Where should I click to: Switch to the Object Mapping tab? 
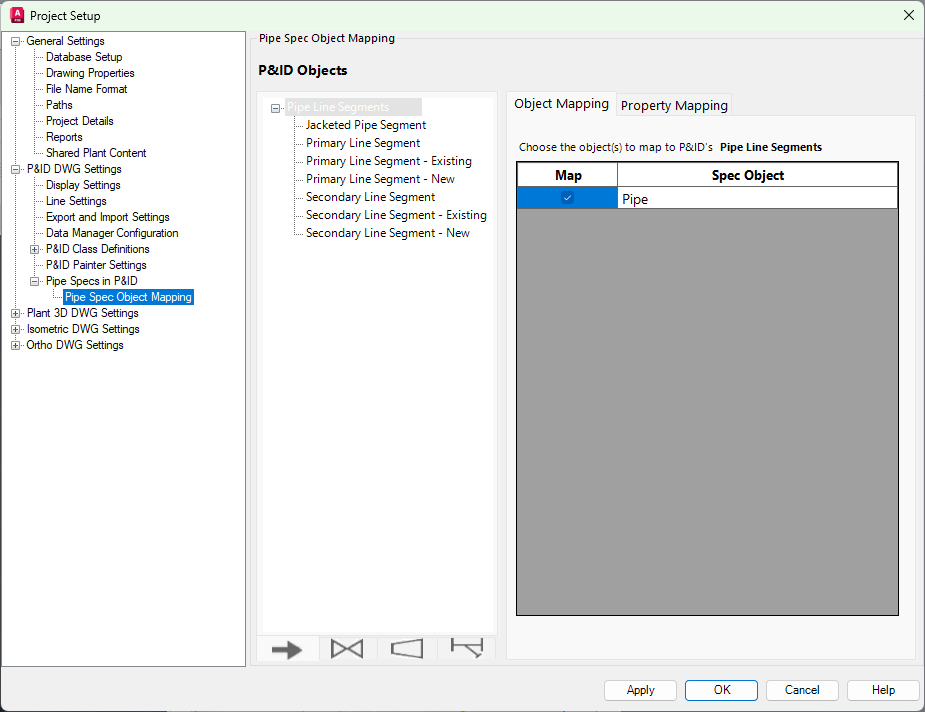pos(561,104)
